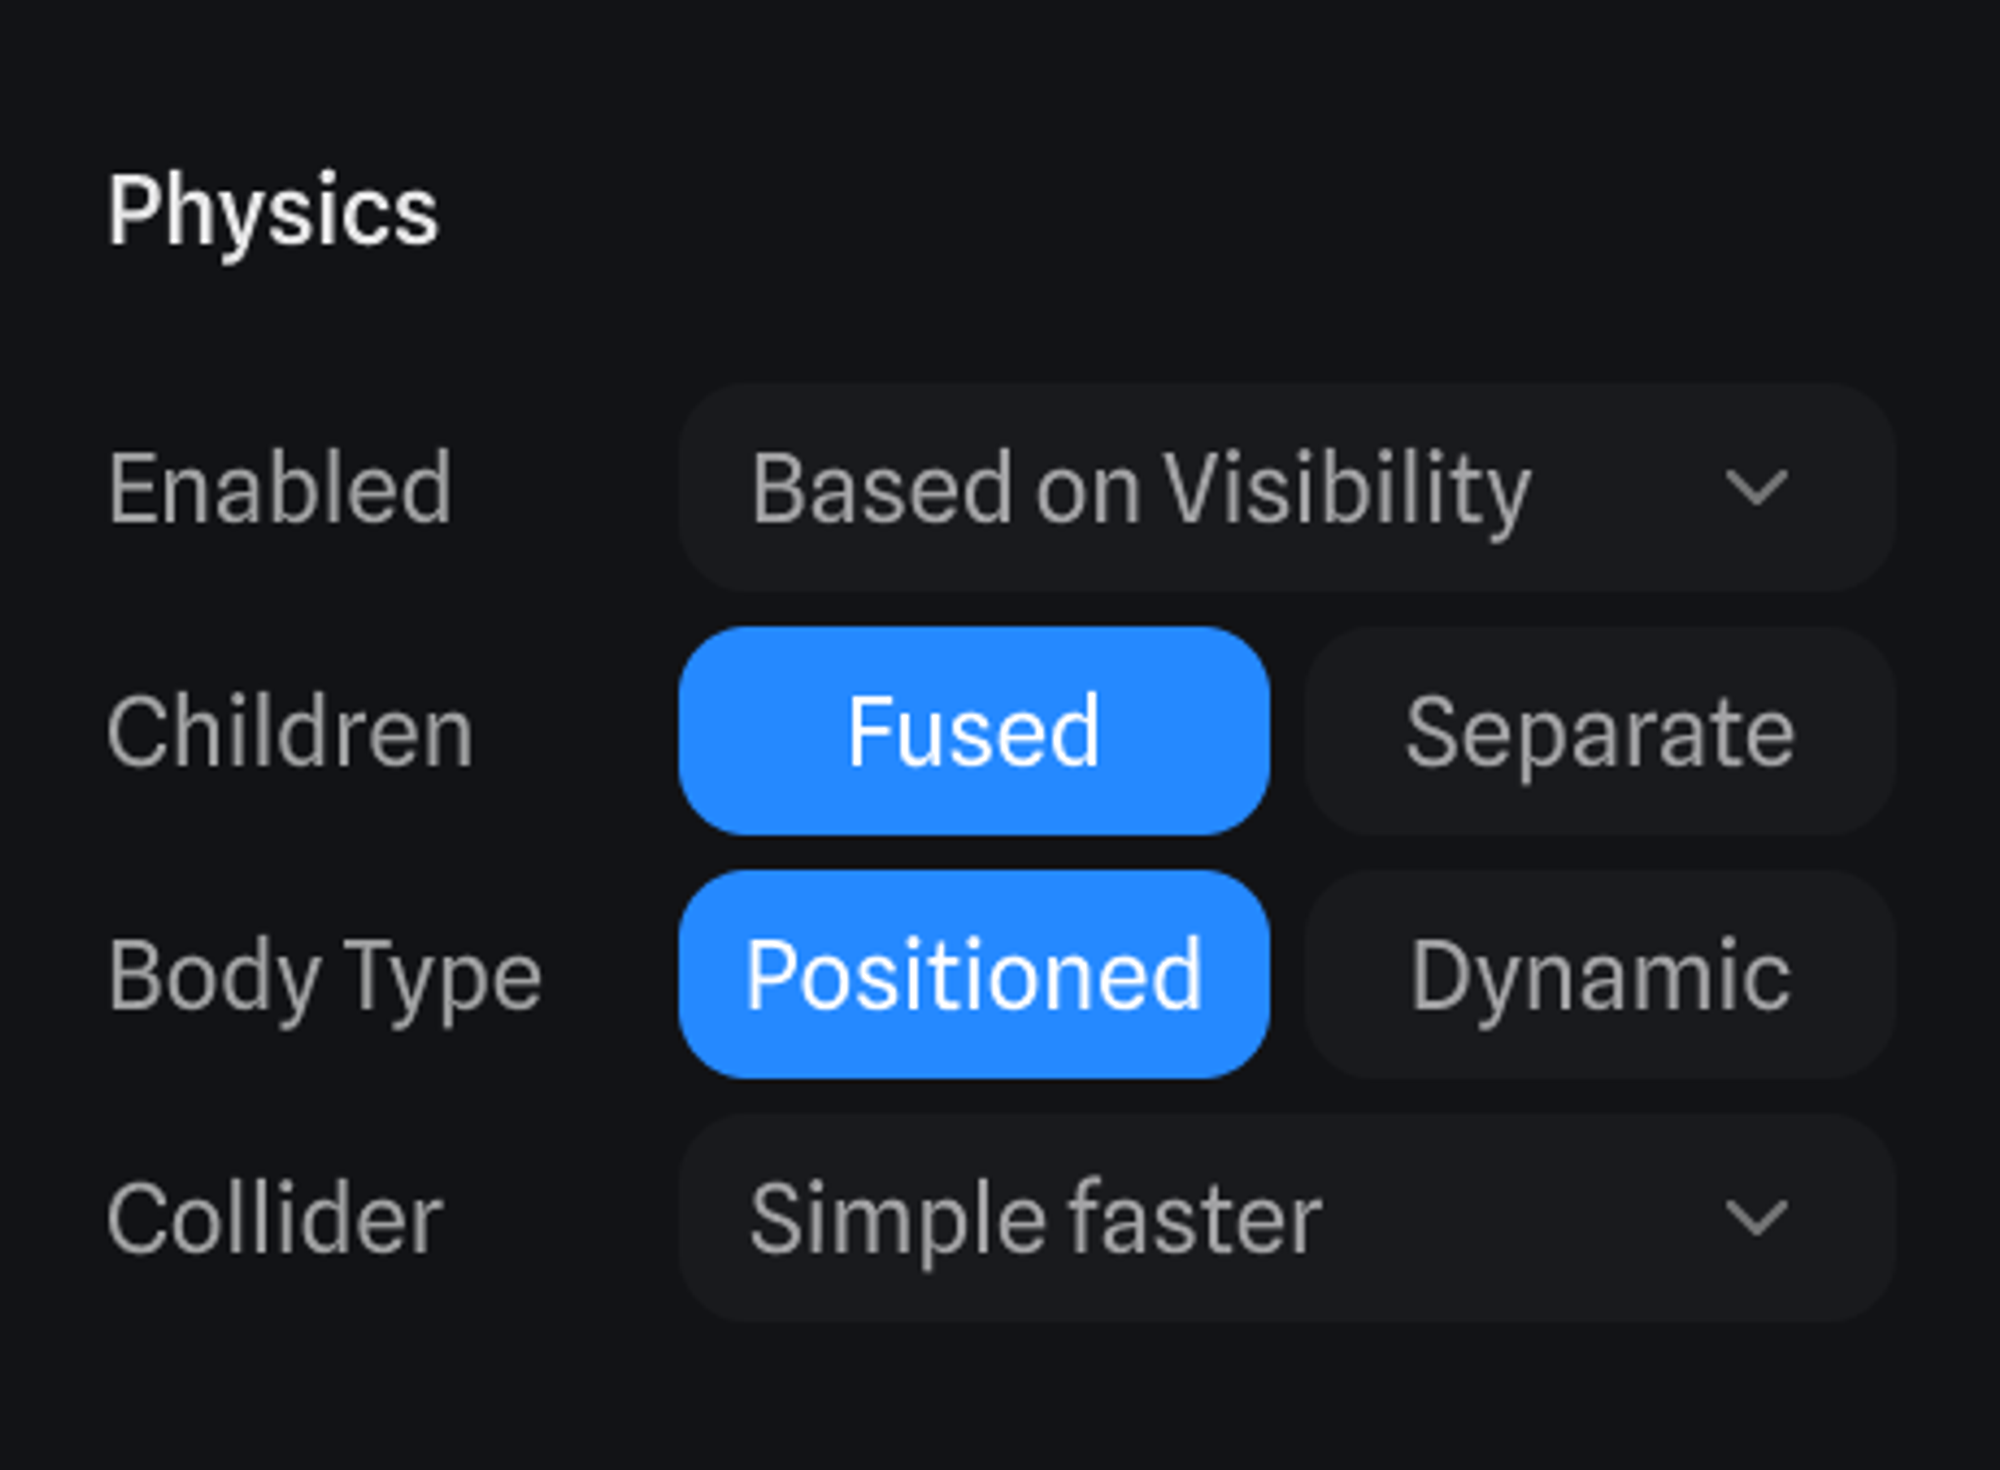Viewport: 2000px width, 1470px height.
Task: Activate the unselected Separate option
Action: pos(1600,731)
